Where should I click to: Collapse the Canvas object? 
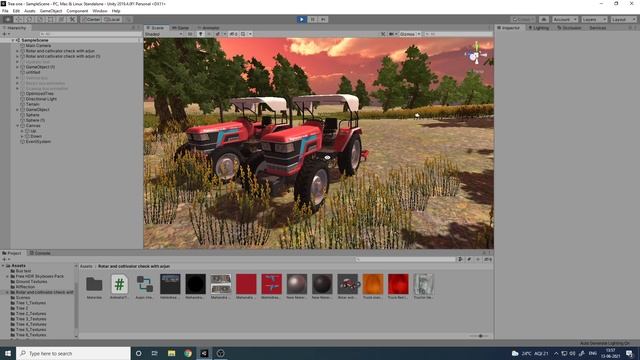point(18,126)
